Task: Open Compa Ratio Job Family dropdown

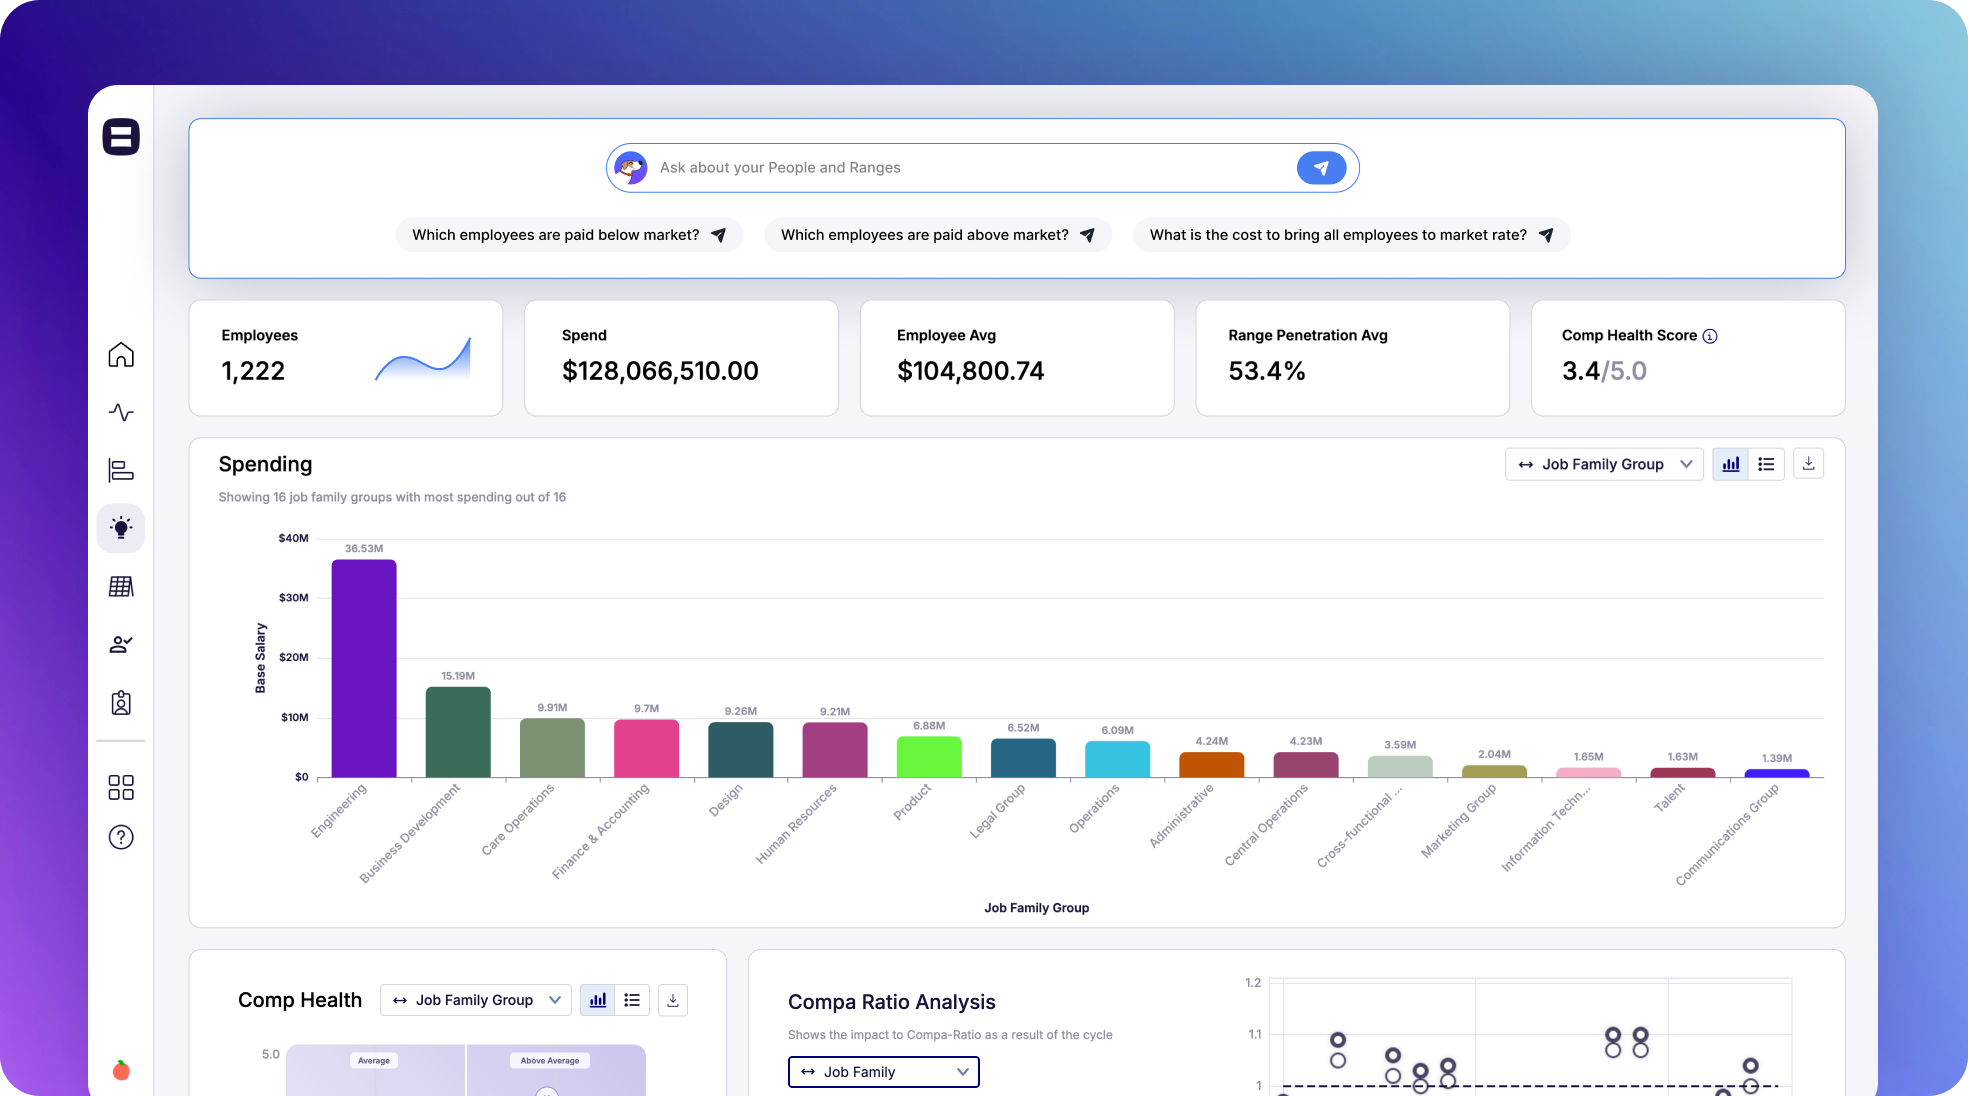Action: 883,1072
